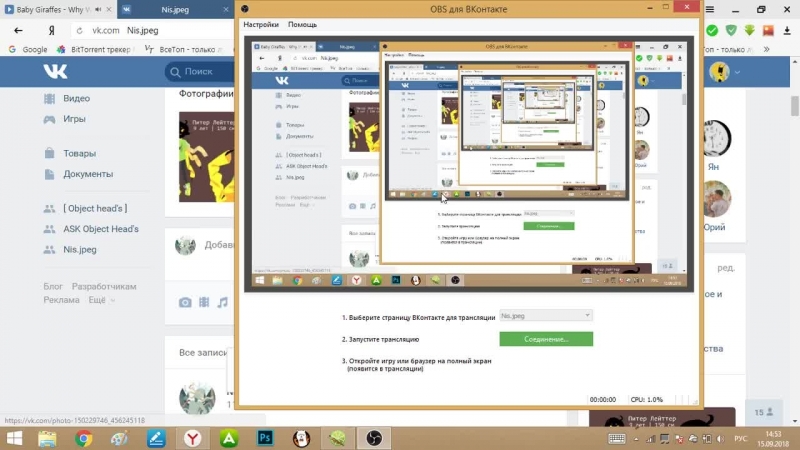Click the VK Поиск search field
The image size is (800, 450).
tap(199, 72)
